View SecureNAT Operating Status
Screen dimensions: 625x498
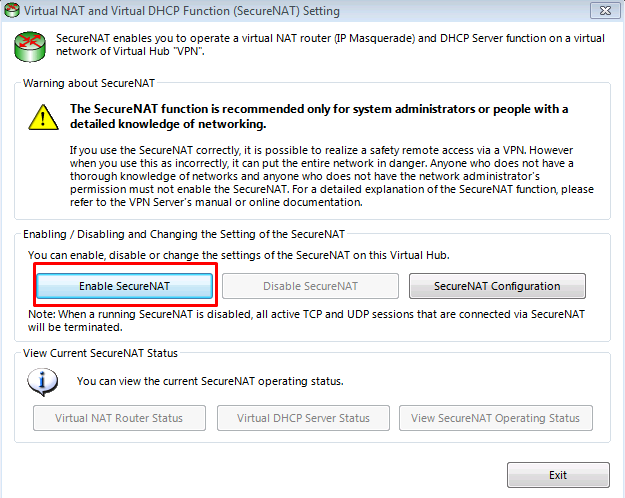coord(495,418)
